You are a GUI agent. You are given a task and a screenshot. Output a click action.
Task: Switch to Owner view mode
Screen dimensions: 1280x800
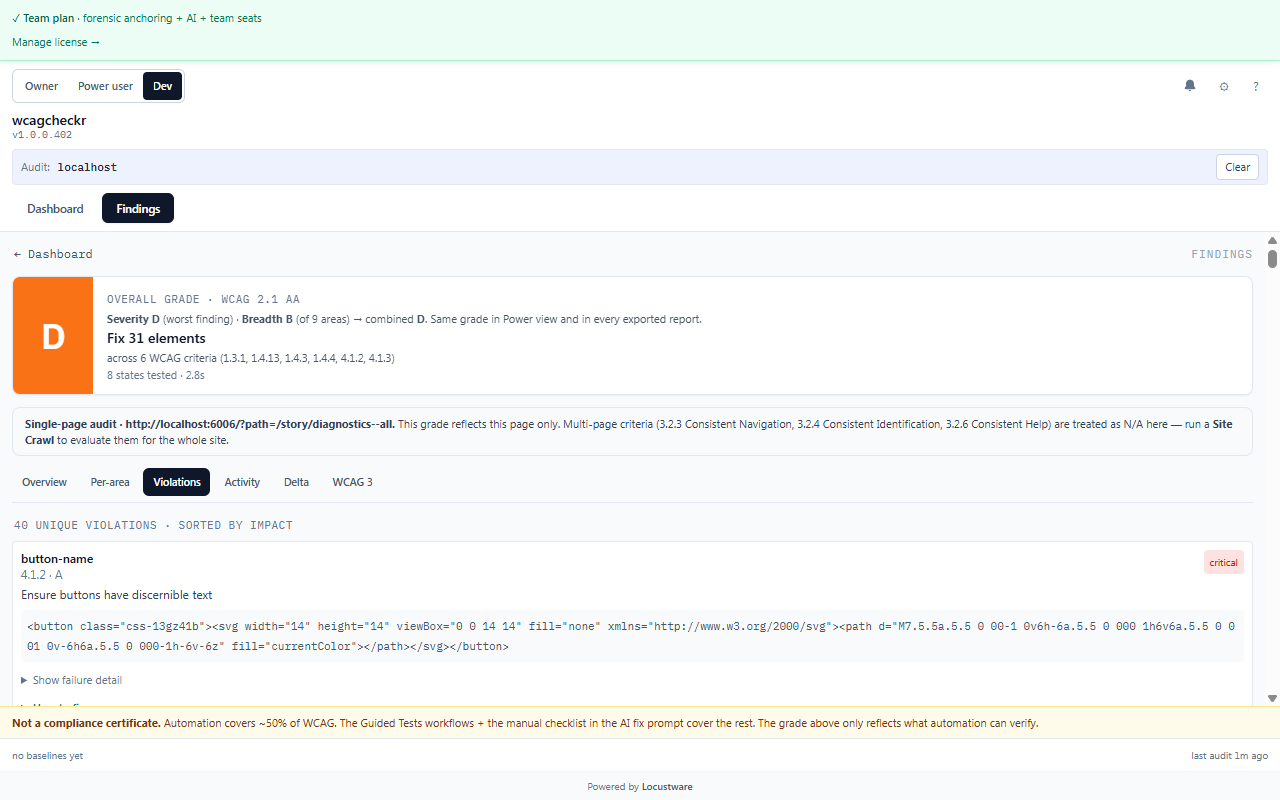pos(42,86)
